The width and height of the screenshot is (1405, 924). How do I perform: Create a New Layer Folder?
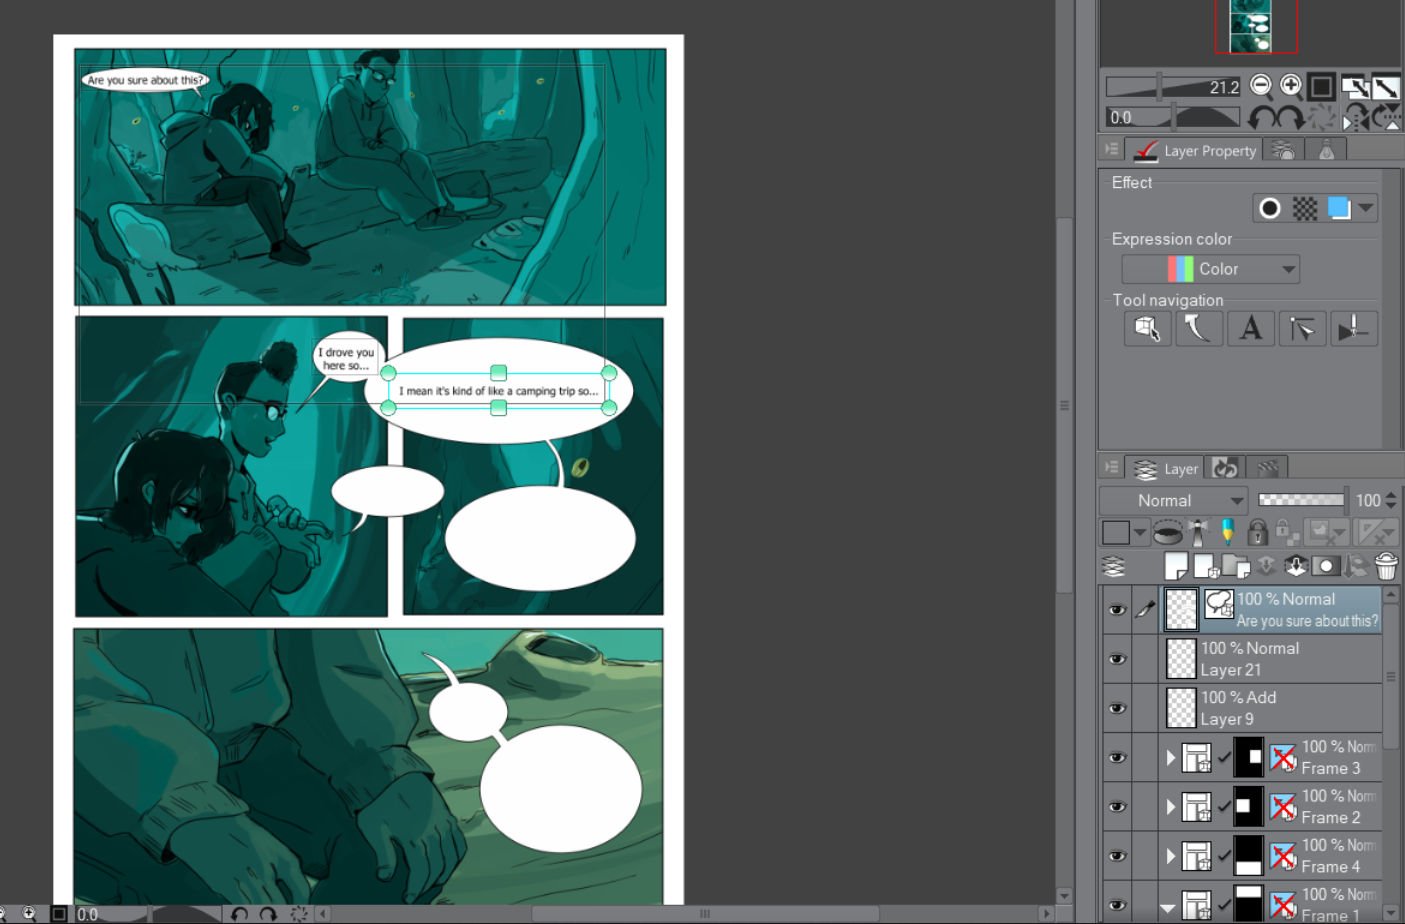coord(1235,565)
